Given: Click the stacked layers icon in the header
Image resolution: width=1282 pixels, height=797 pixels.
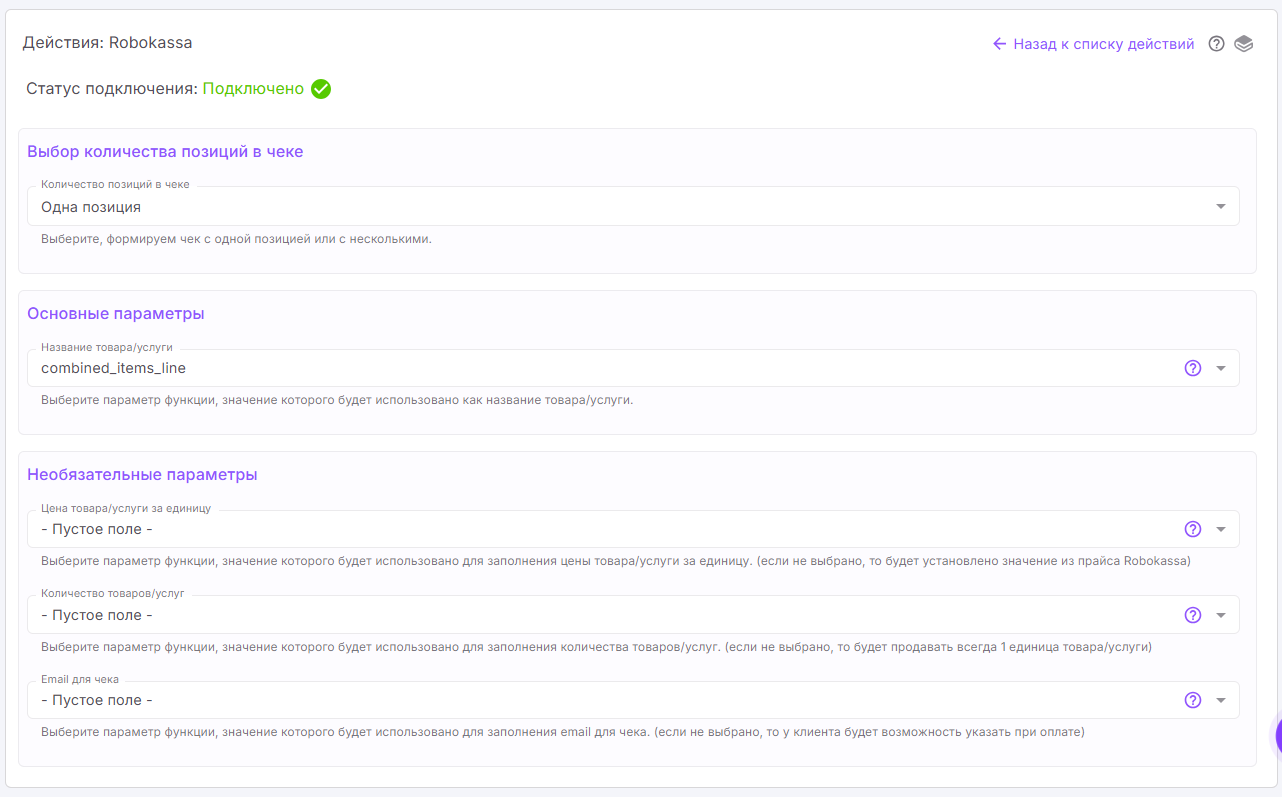Looking at the screenshot, I should coord(1243,44).
